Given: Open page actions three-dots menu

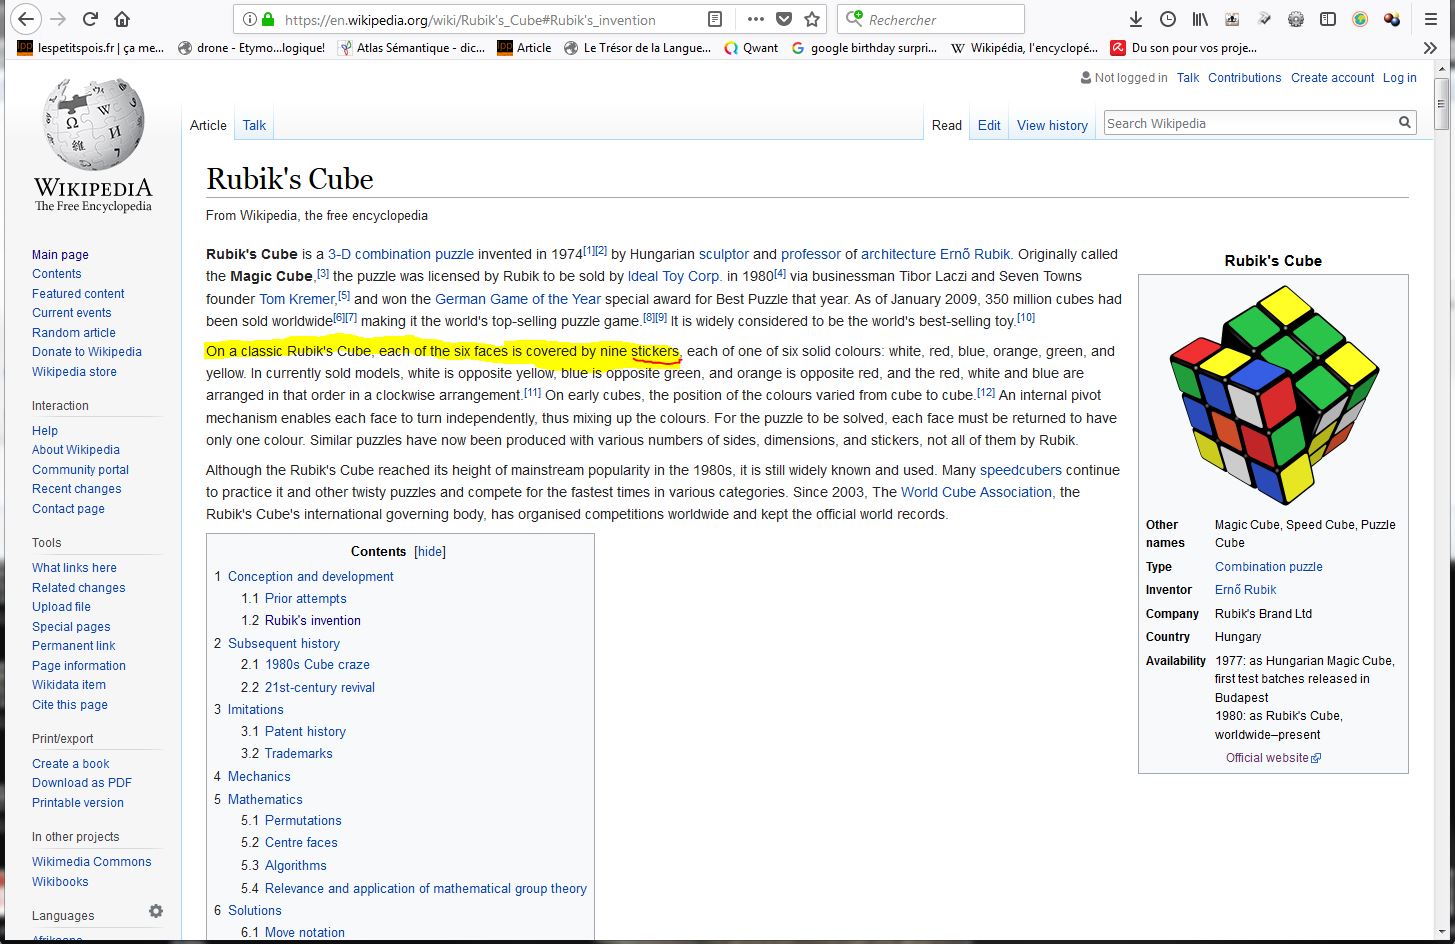Looking at the screenshot, I should pos(756,19).
